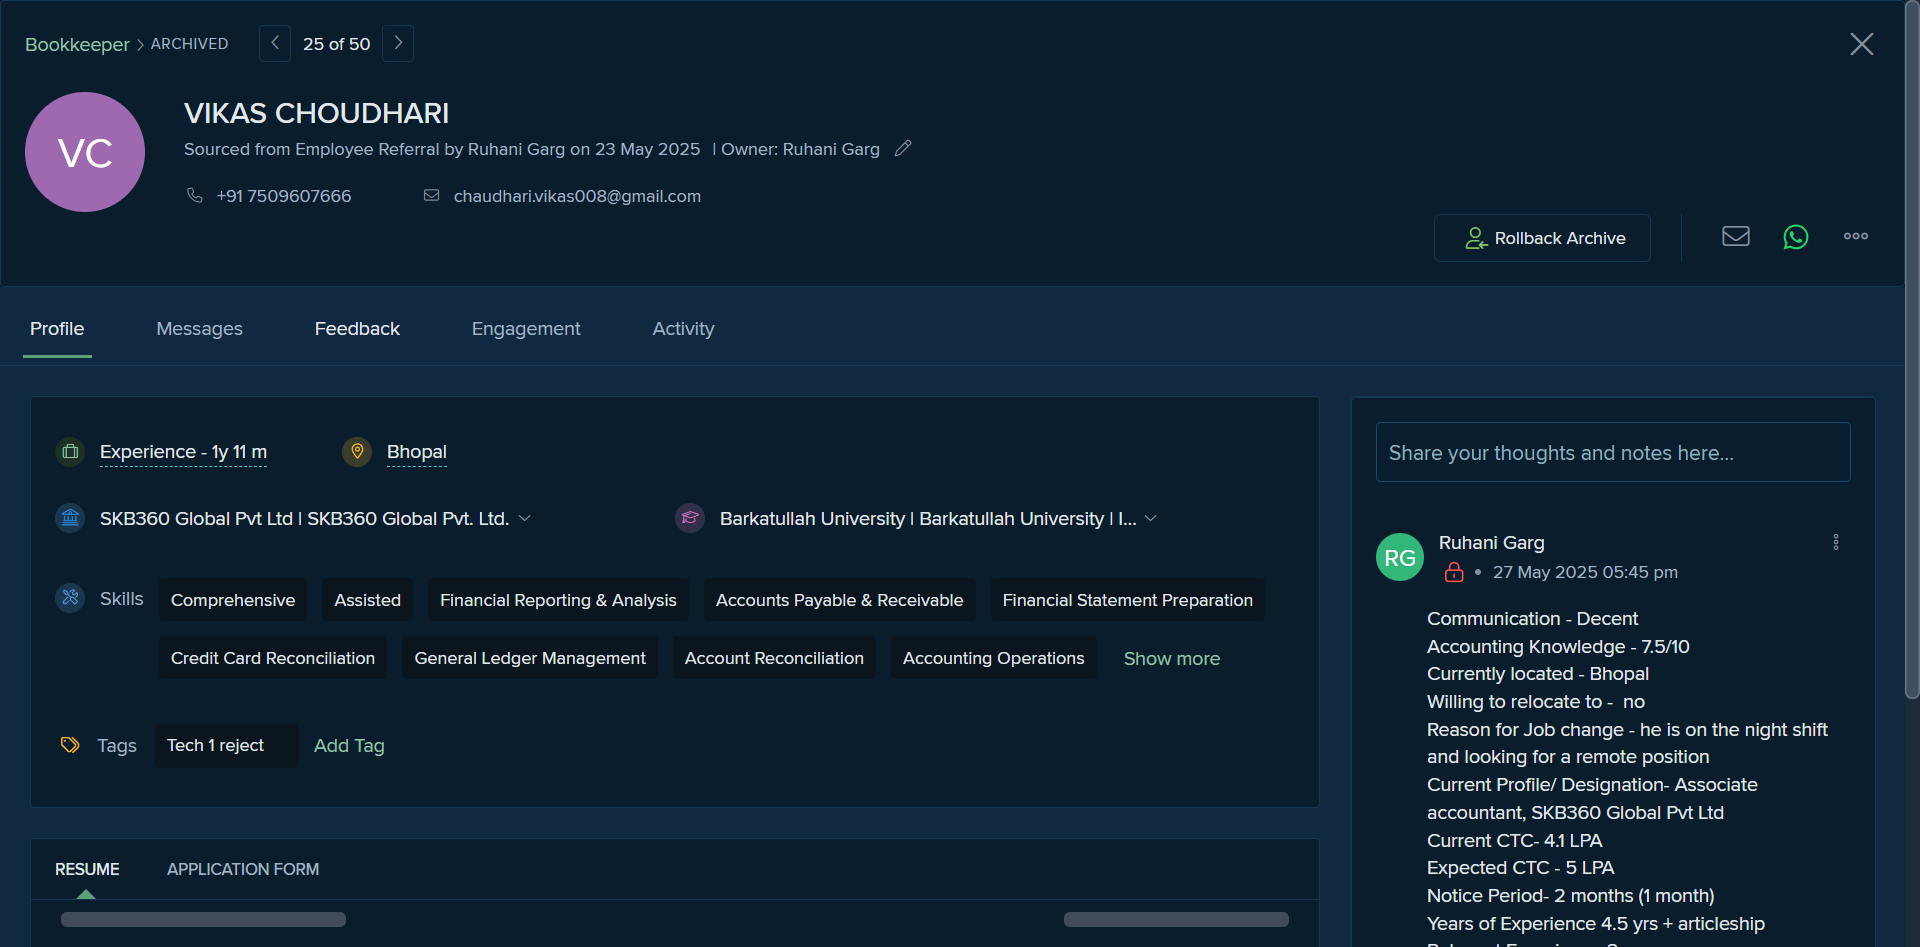Select Accounts Payable & Receivable chip
Screen dimensions: 1920x947
(x=840, y=600)
